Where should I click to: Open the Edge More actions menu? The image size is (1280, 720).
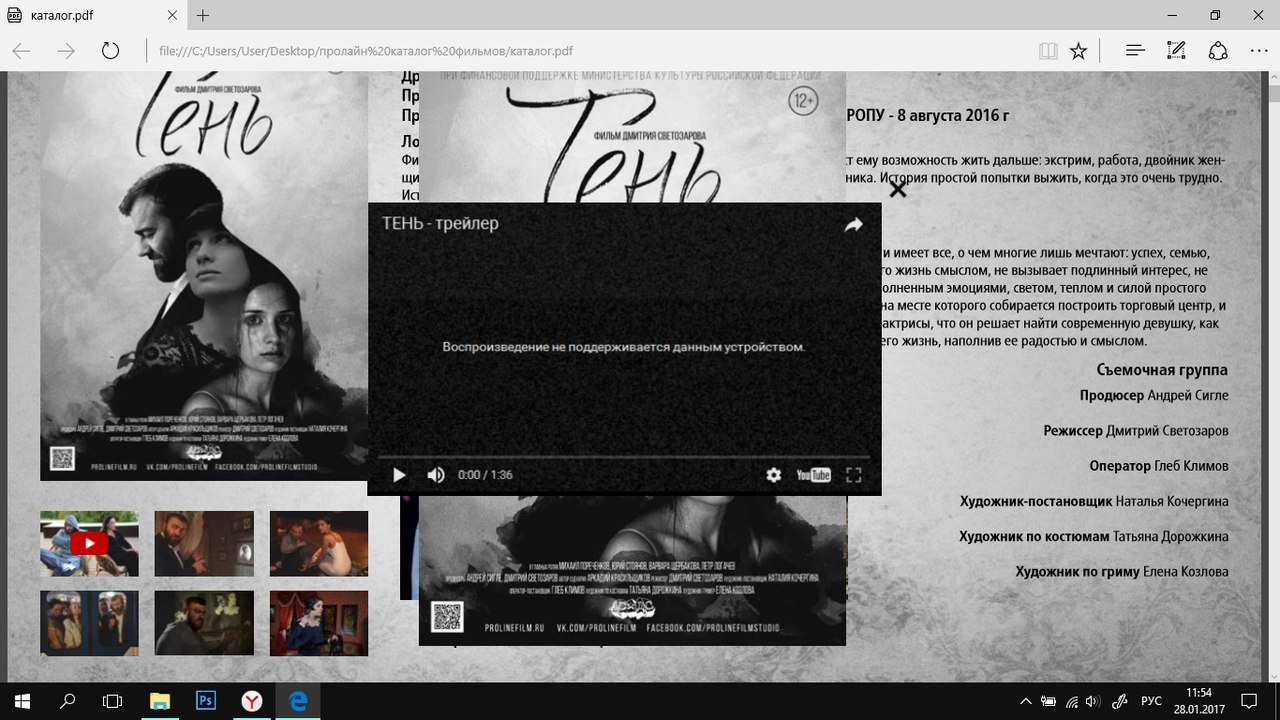(1259, 51)
